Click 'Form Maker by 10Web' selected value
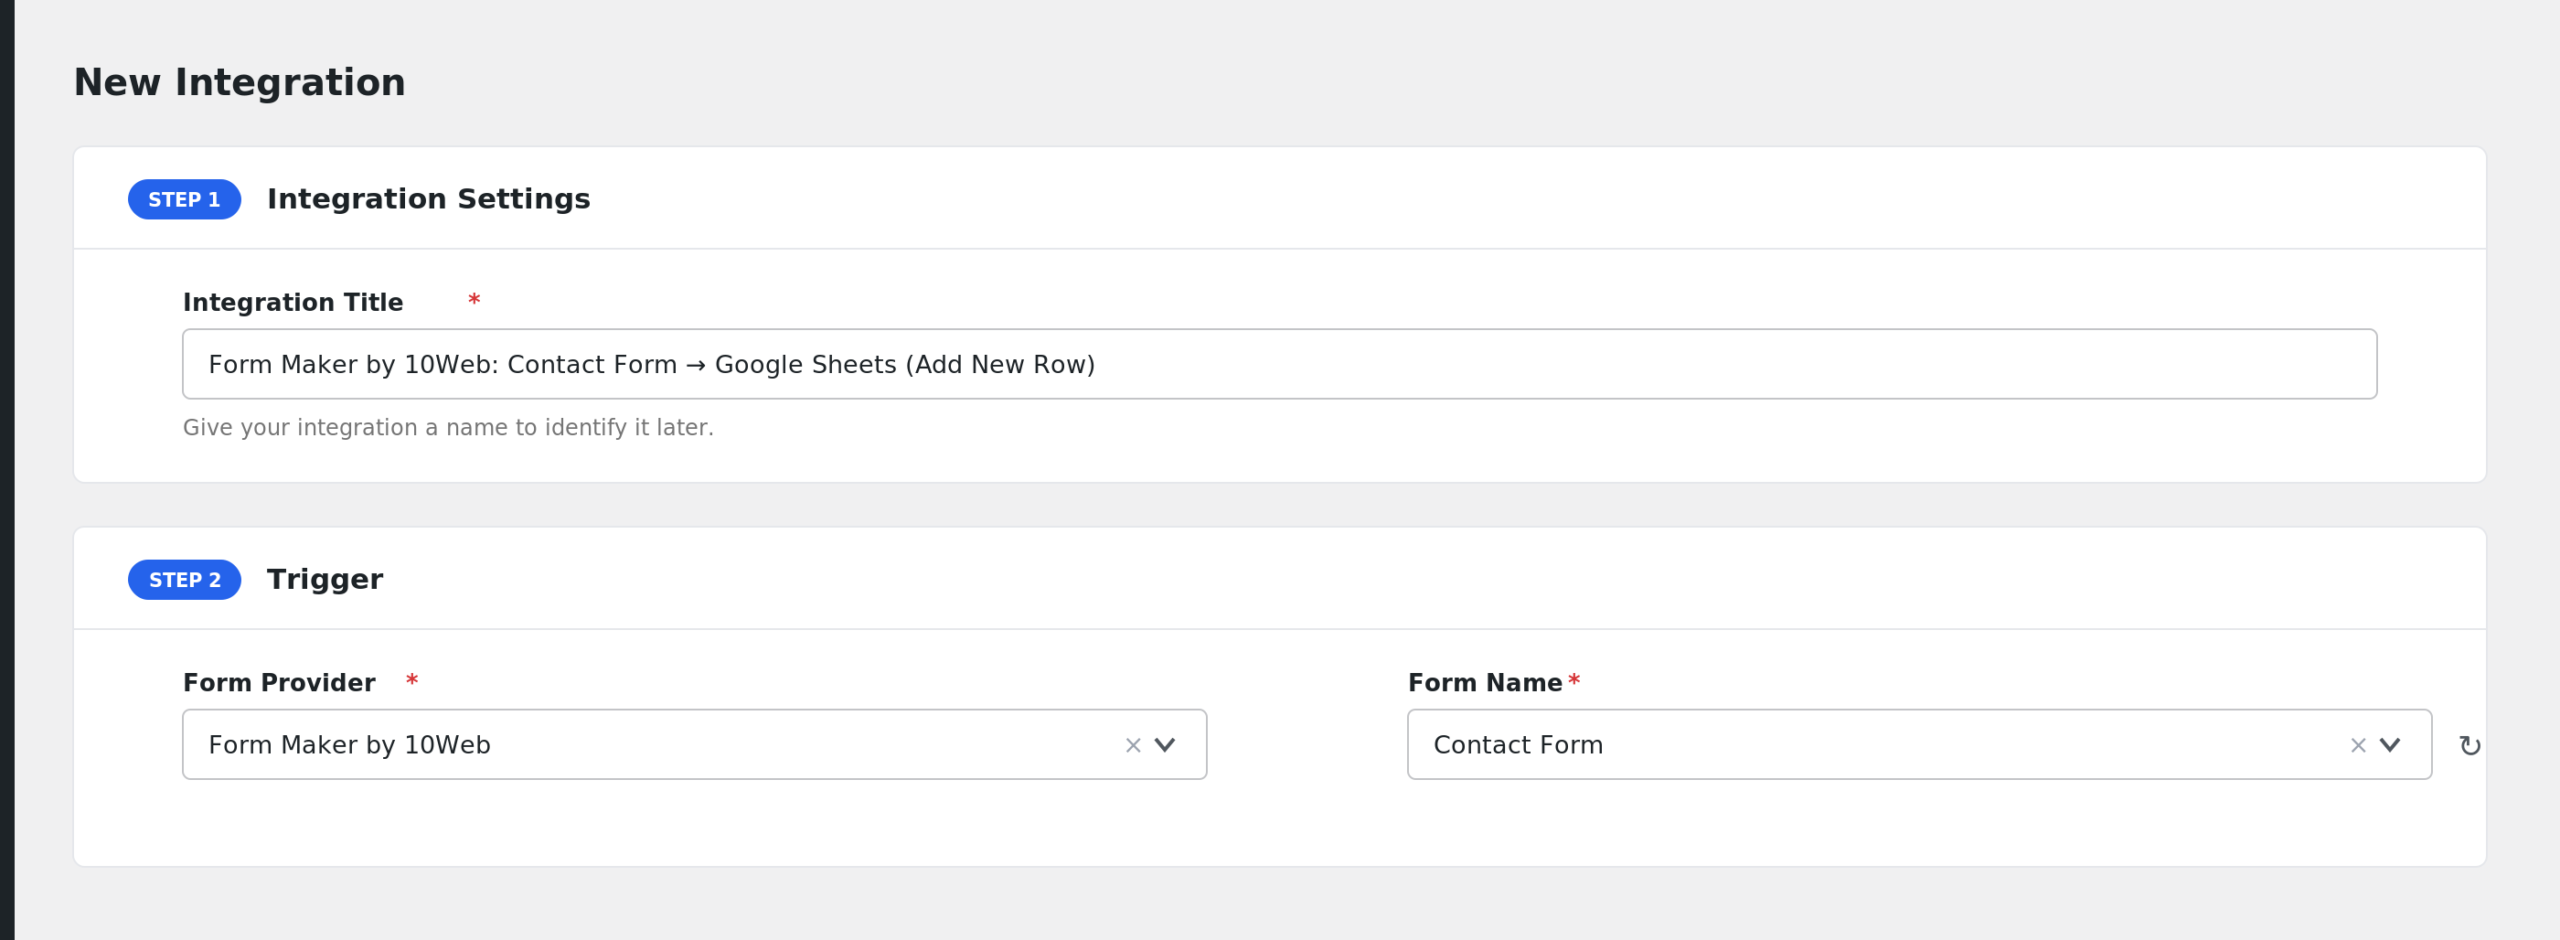 click(349, 745)
